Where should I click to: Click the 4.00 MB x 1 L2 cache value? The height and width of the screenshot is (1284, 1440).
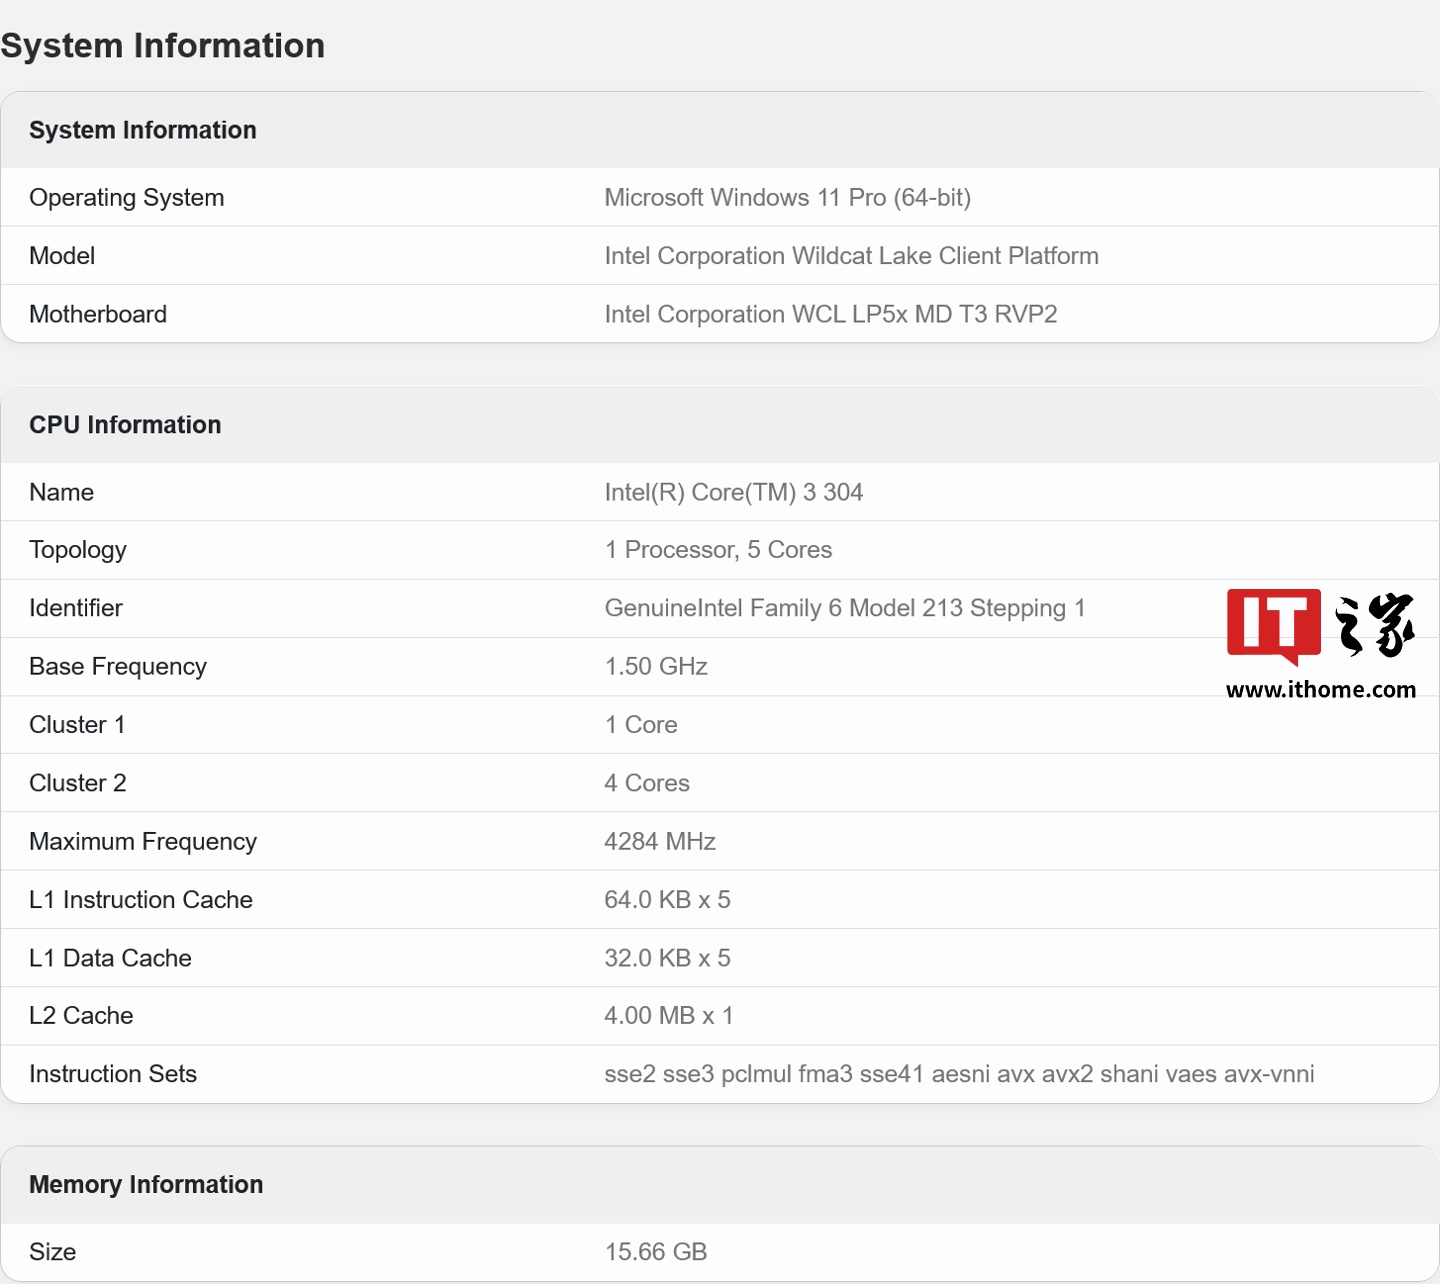pyautogui.click(x=668, y=1016)
